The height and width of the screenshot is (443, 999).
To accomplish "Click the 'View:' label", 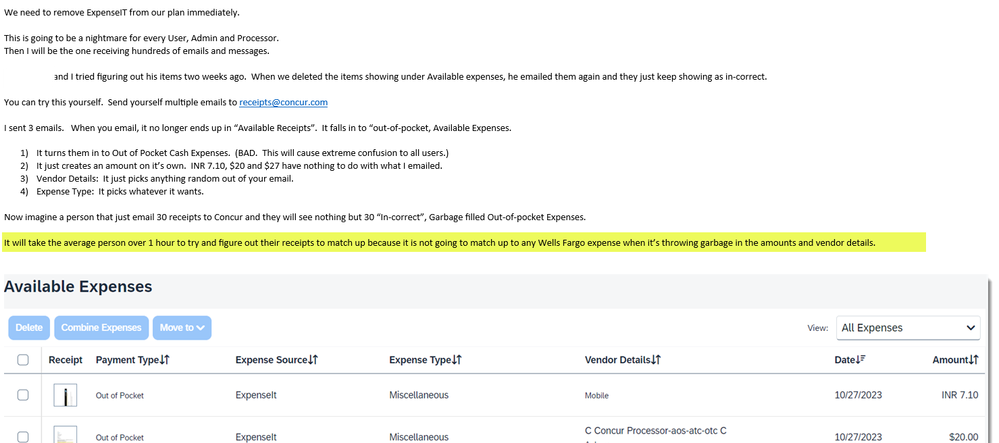I will point(817,328).
